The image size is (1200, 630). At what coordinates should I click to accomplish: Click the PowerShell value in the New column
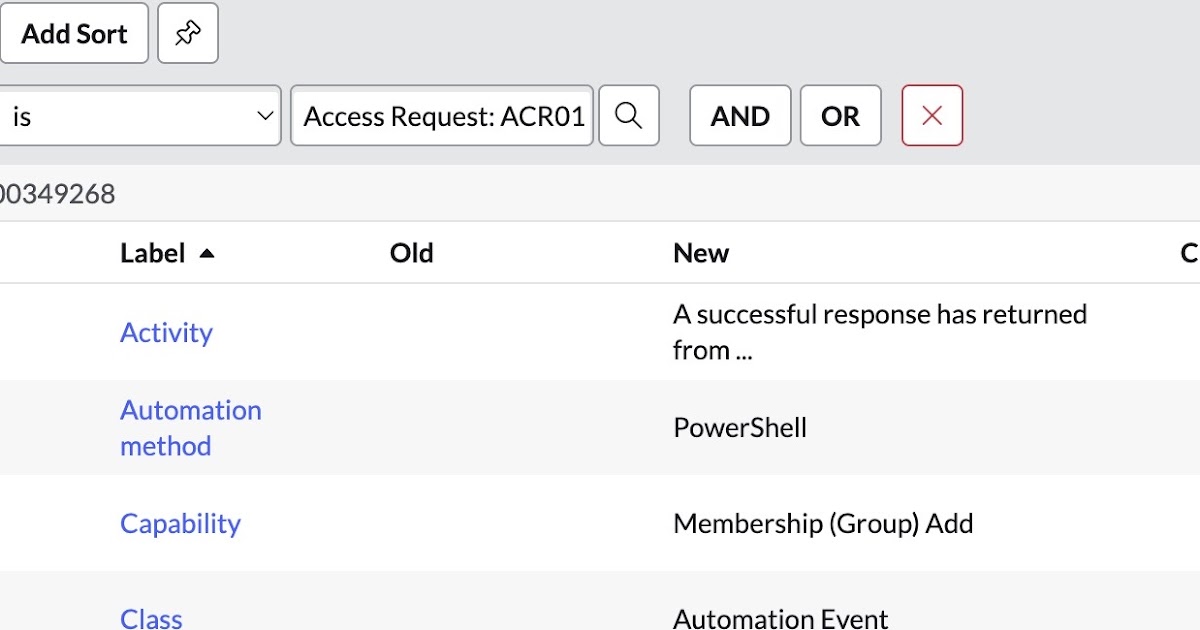coord(740,428)
